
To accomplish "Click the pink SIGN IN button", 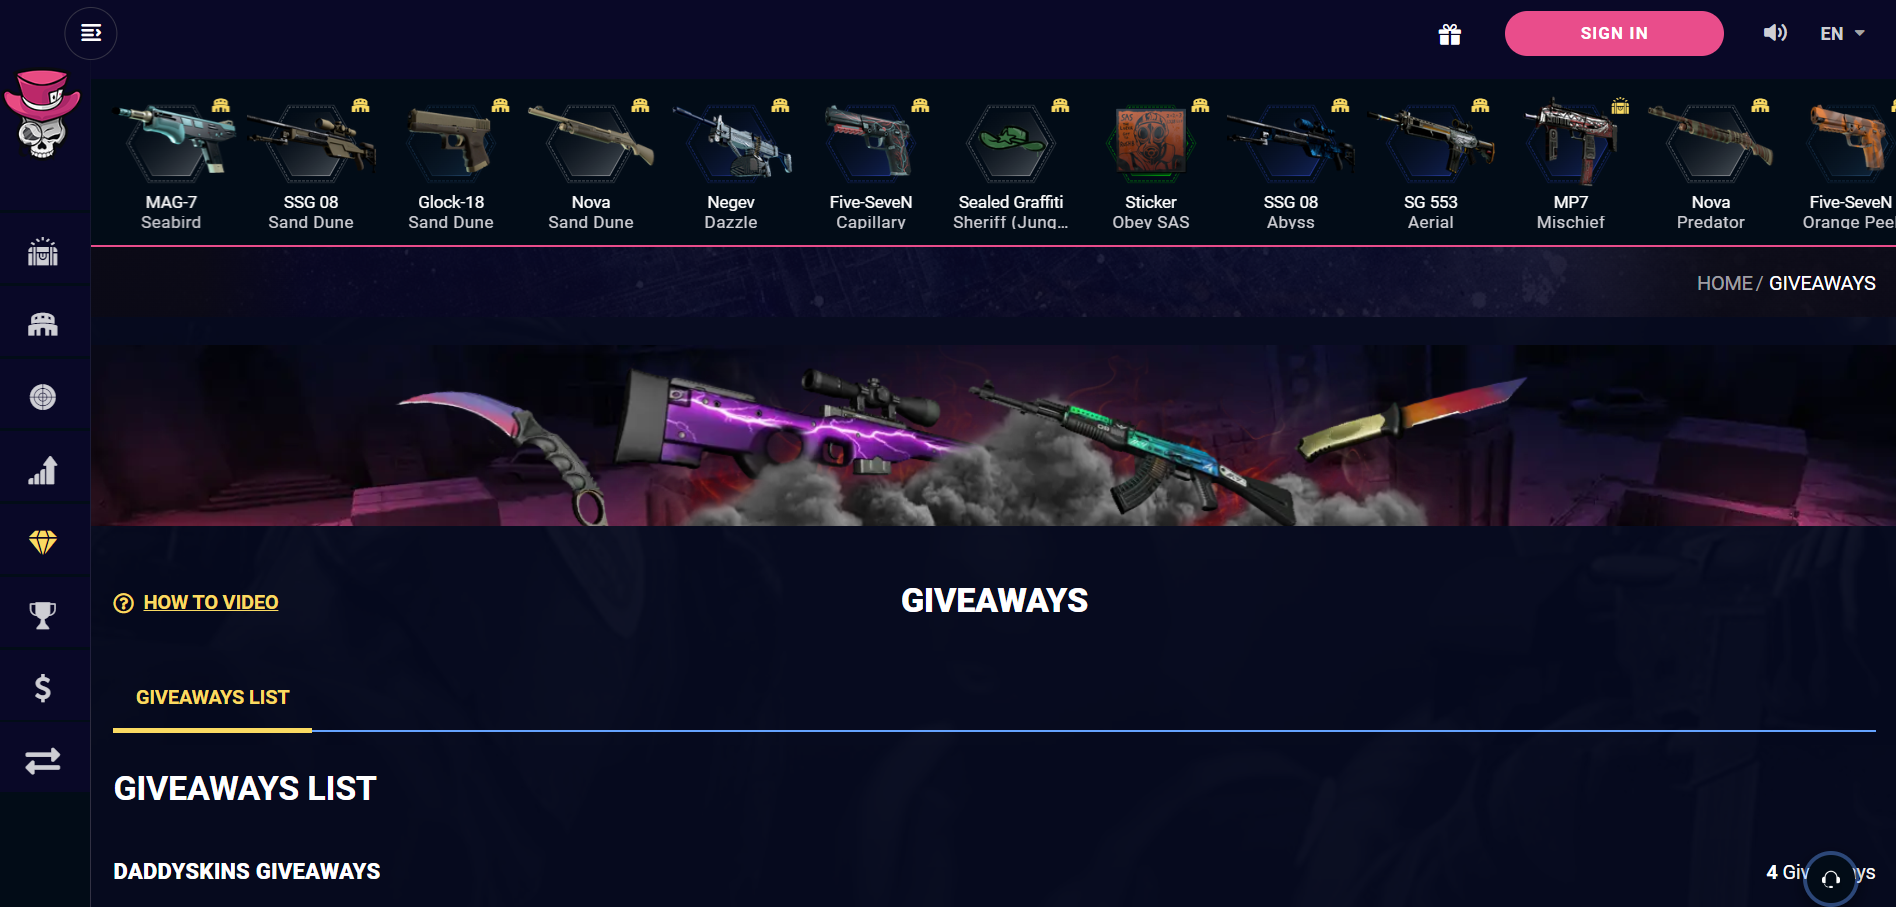I will 1614,33.
